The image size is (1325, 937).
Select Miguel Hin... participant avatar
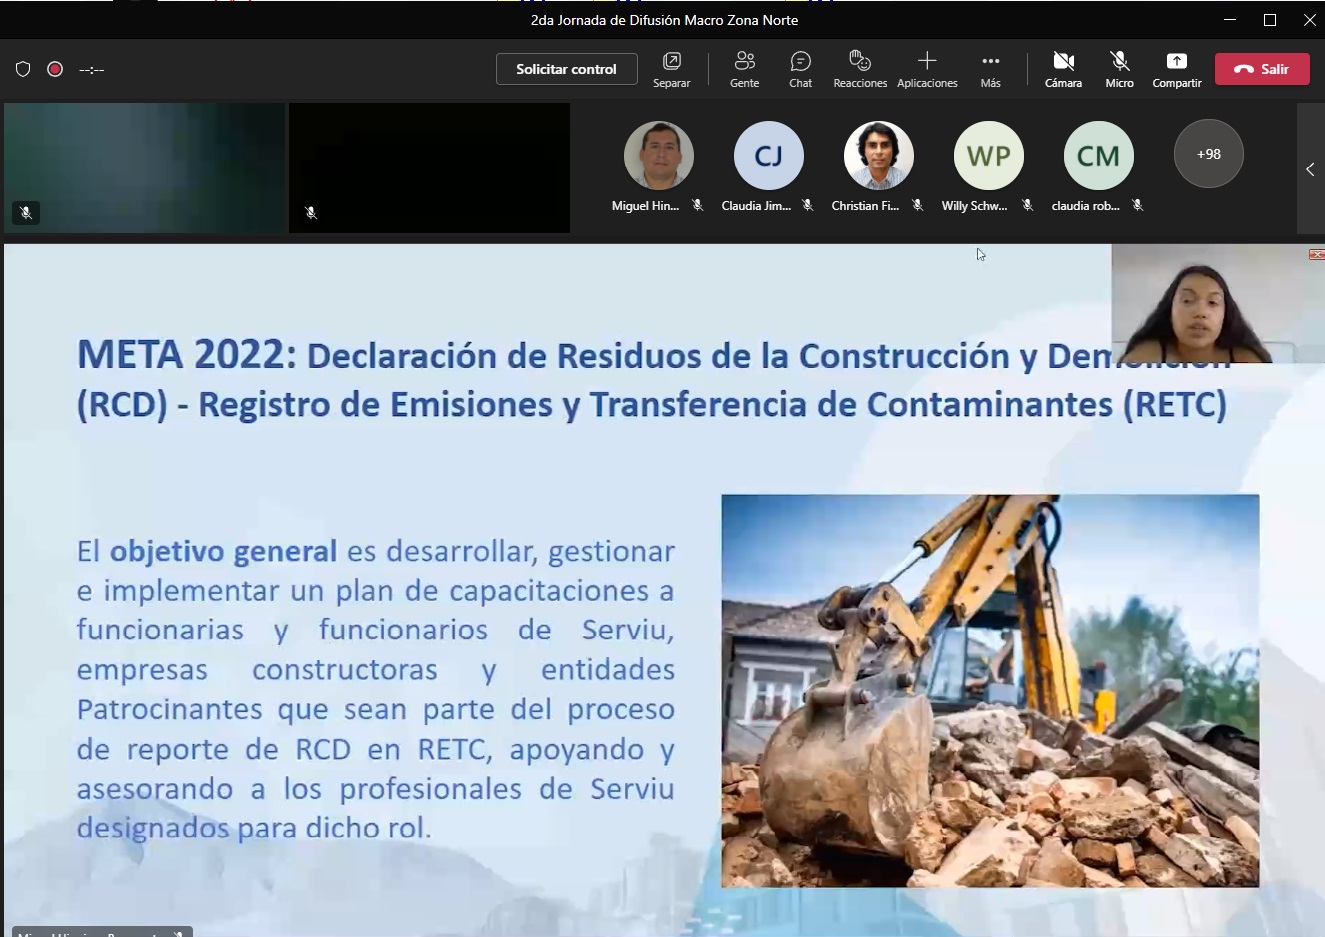point(659,155)
